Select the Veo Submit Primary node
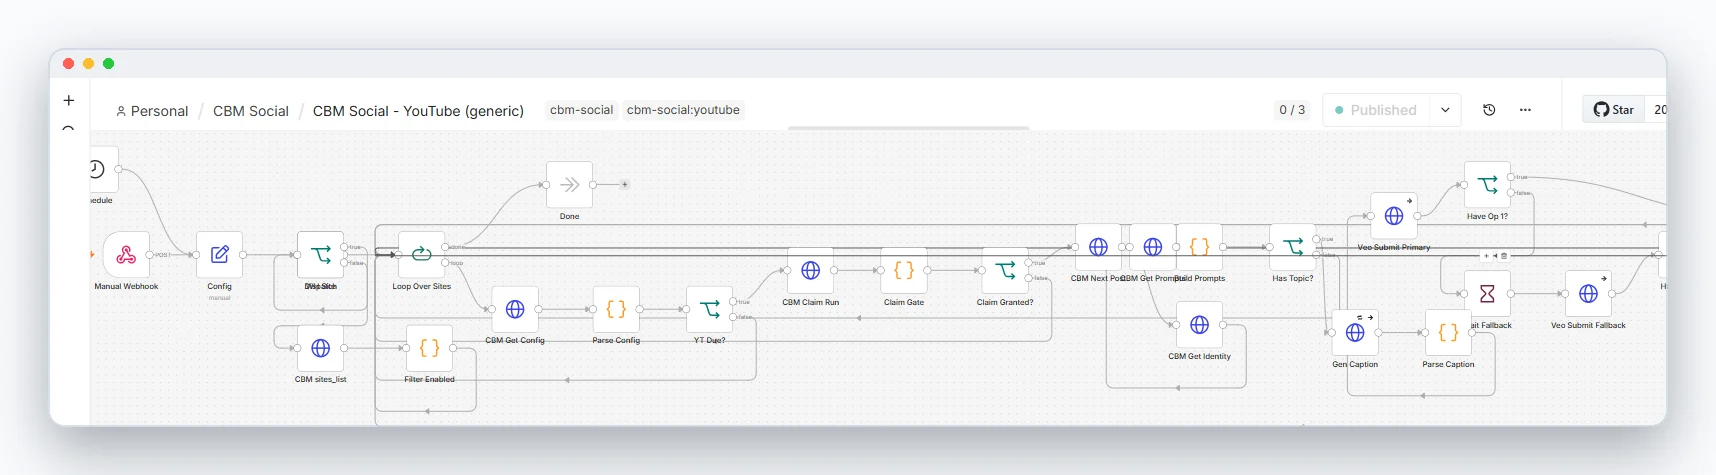 pos(1394,216)
